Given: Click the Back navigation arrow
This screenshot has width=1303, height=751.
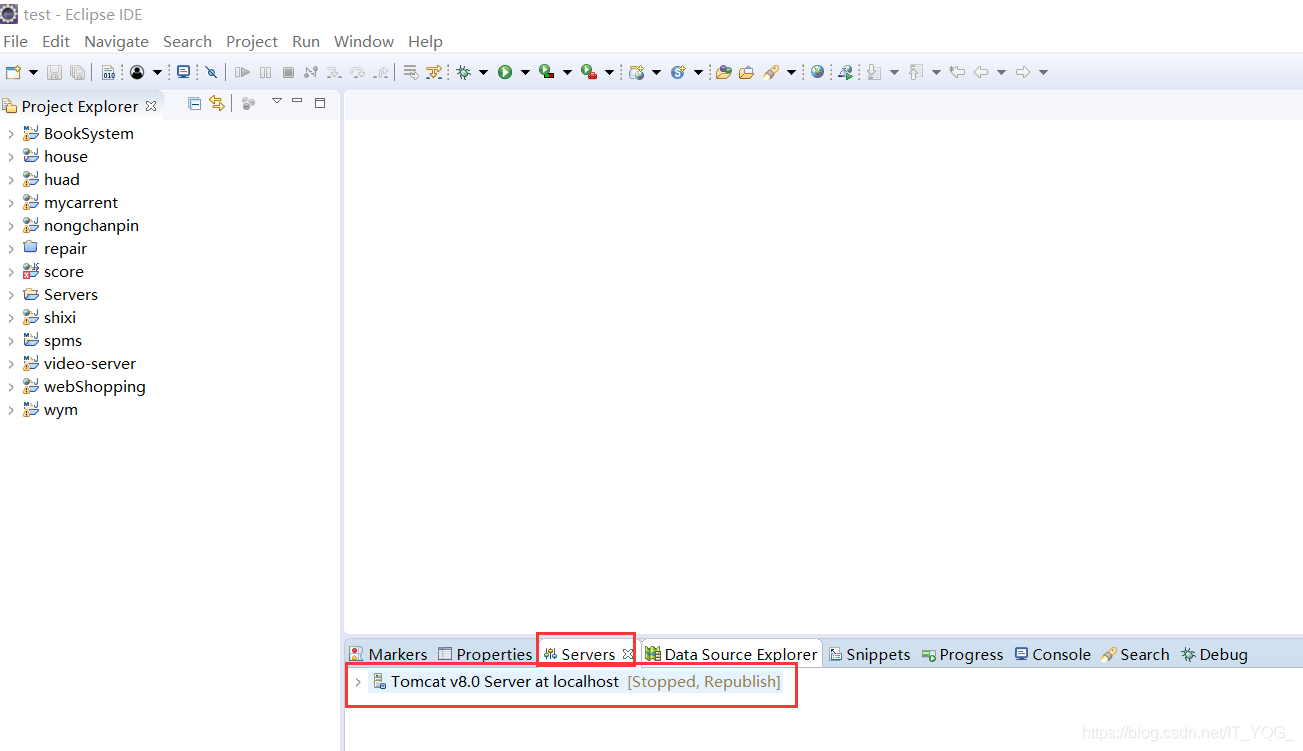Looking at the screenshot, I should 981,72.
